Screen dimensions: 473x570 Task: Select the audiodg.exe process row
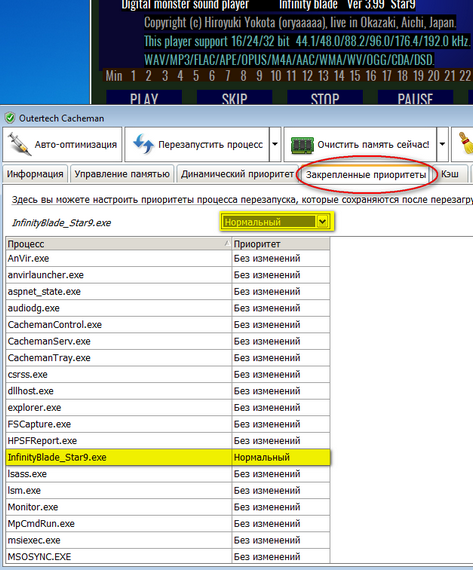tap(168, 308)
